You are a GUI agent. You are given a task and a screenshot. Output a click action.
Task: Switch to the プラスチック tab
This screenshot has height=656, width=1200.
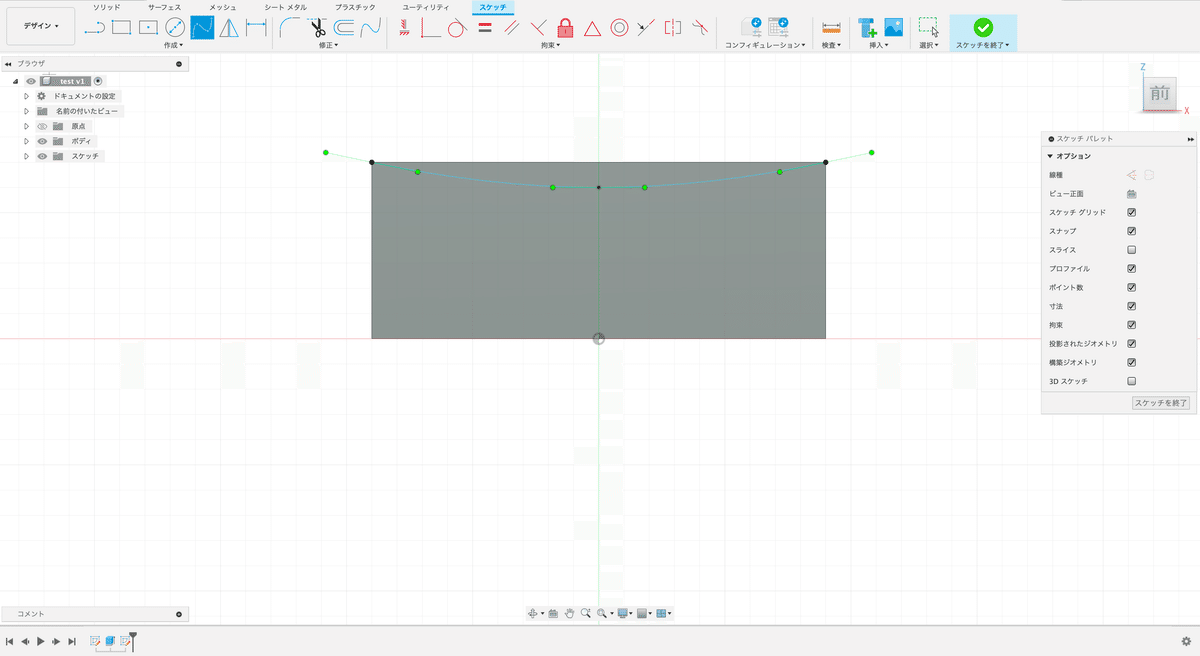pyautogui.click(x=355, y=7)
